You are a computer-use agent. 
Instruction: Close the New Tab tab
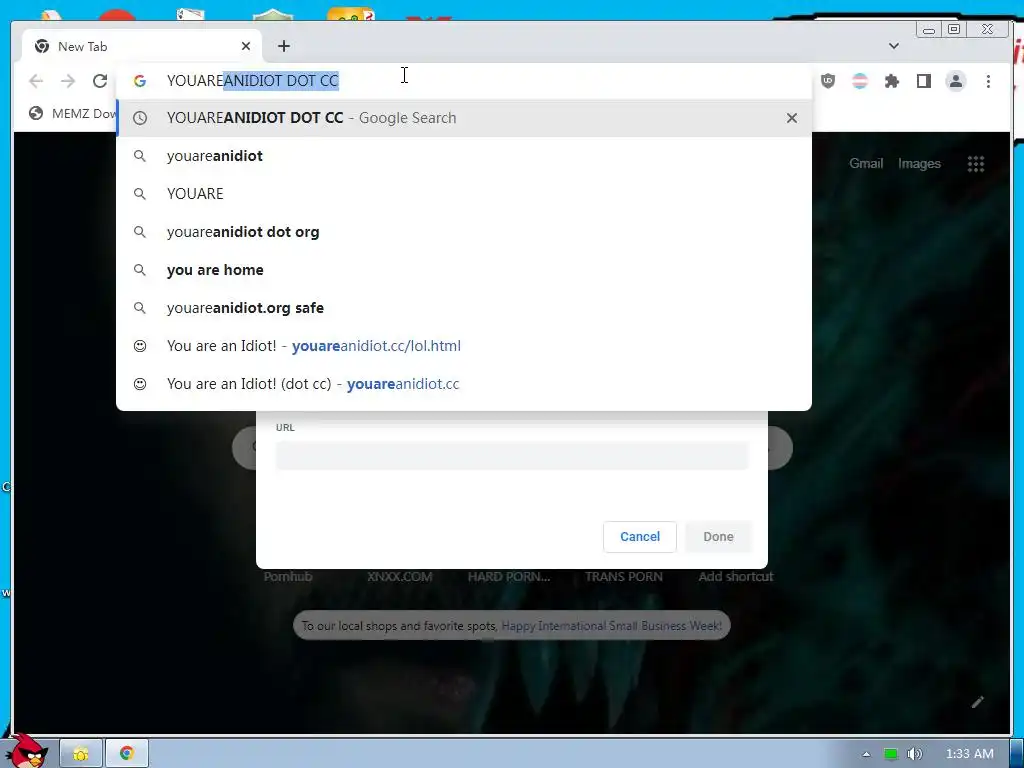pos(246,46)
